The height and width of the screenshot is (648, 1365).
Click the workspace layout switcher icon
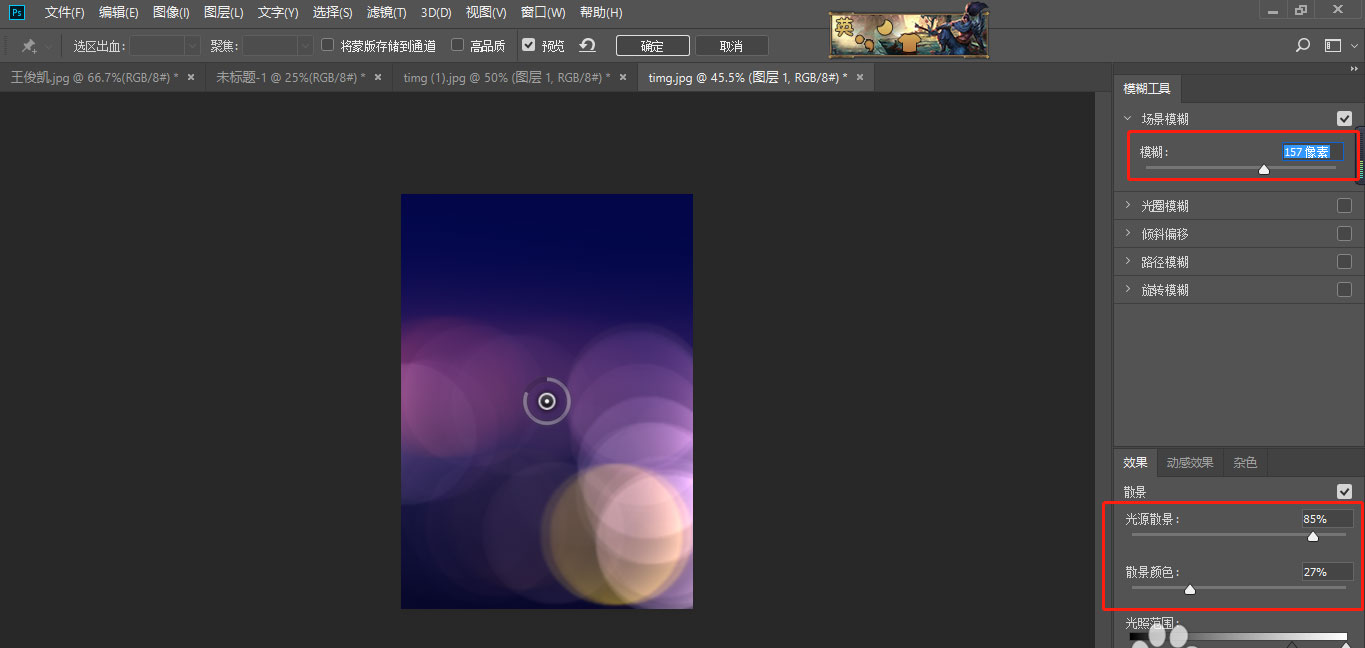[1332, 46]
